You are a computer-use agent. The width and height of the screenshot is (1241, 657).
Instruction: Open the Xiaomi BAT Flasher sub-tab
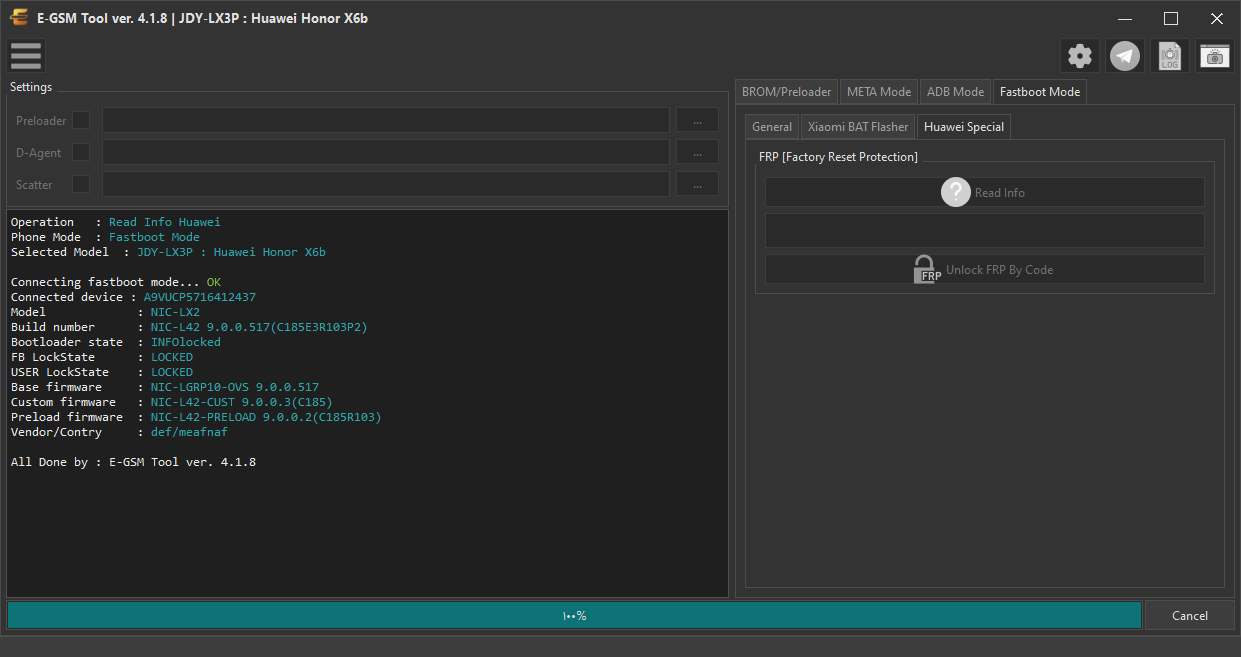[x=858, y=127]
